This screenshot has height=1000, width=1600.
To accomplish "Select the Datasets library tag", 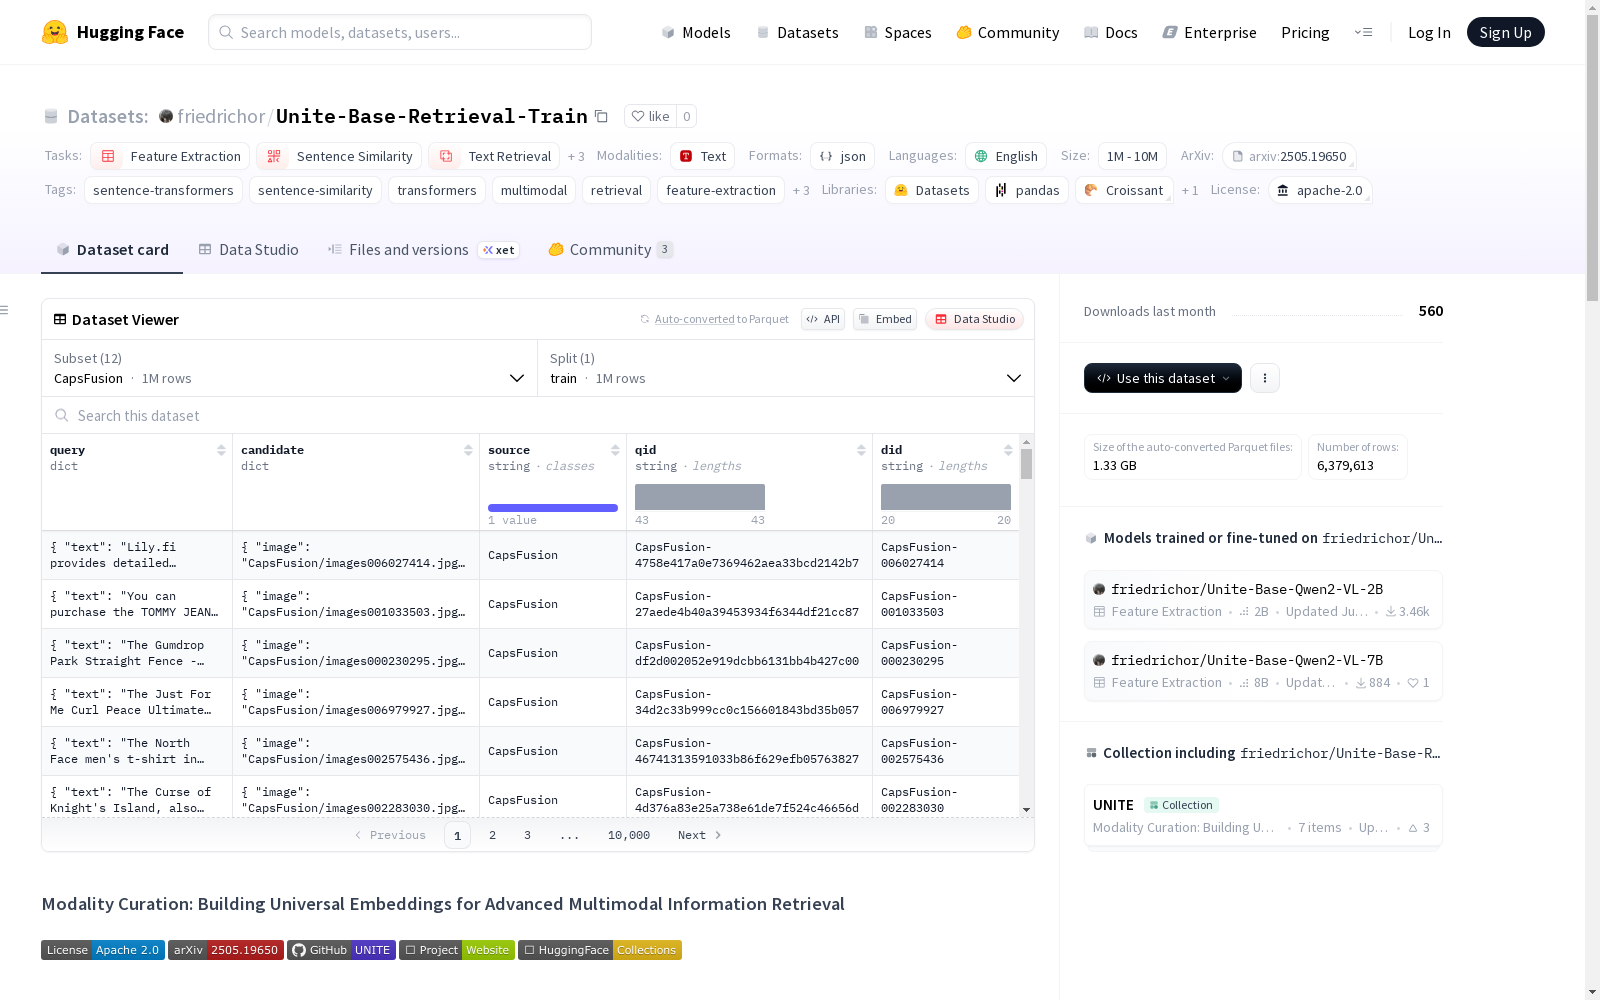I will click(932, 190).
